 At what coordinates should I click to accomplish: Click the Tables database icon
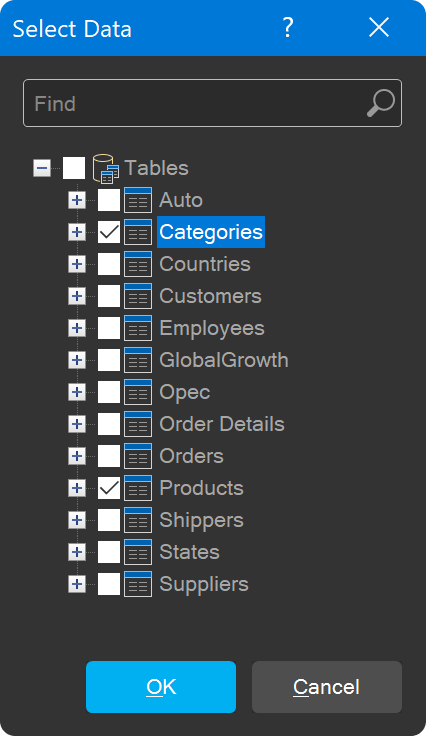(106, 169)
